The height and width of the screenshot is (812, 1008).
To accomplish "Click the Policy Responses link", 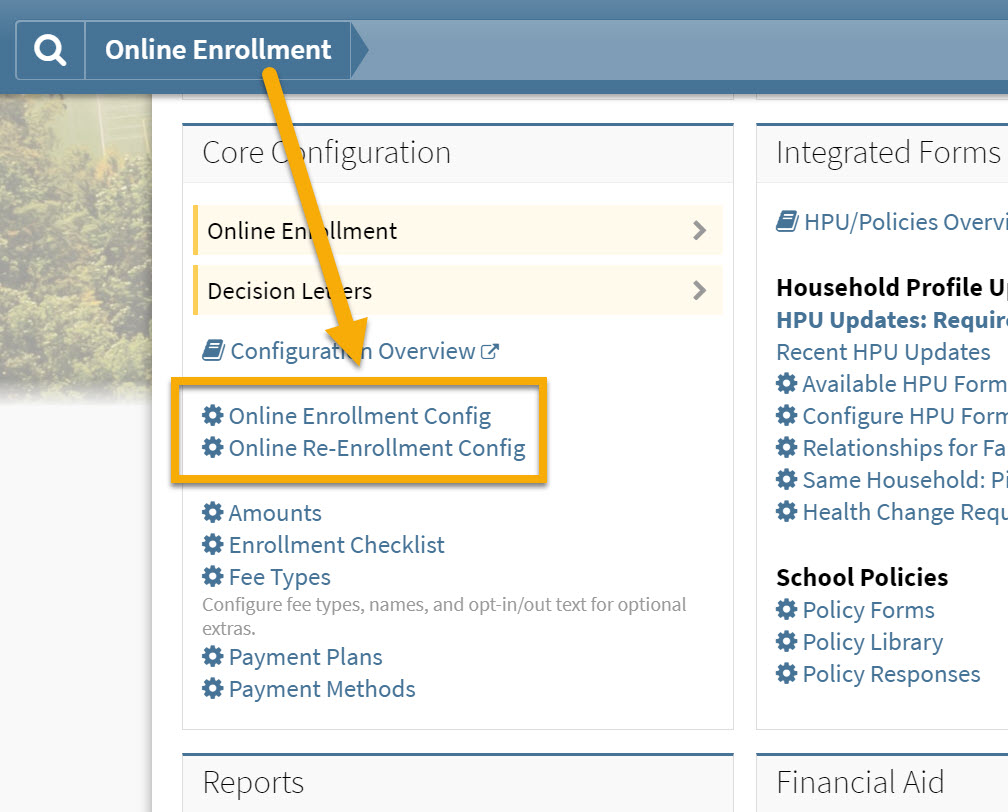I will (x=891, y=674).
